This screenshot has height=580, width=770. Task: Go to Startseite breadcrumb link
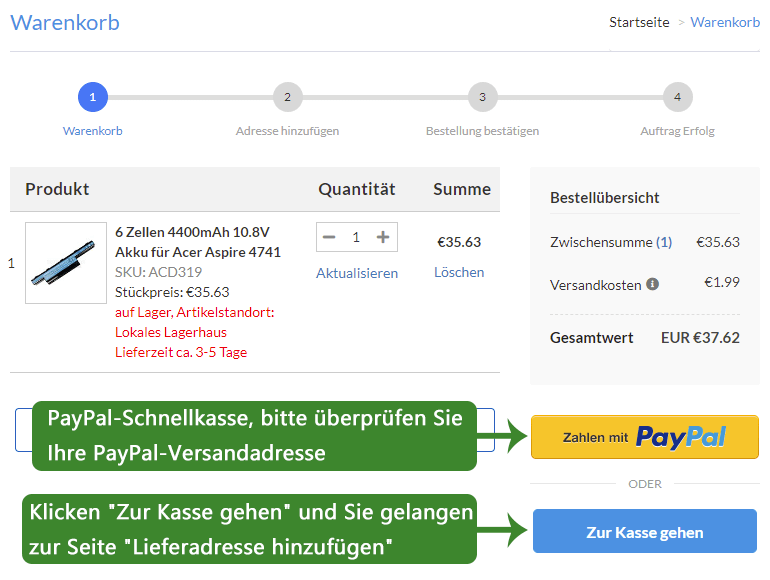point(639,22)
